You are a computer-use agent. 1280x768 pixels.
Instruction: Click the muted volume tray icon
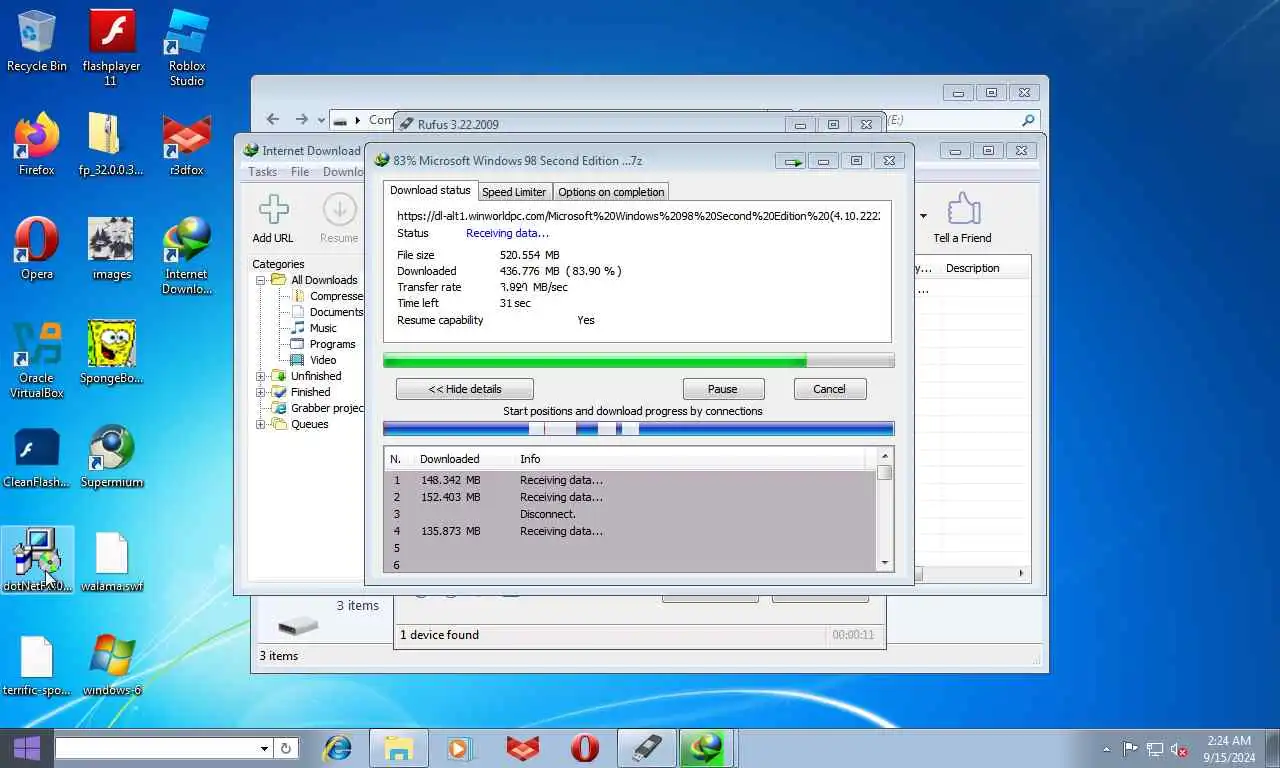click(x=1180, y=749)
